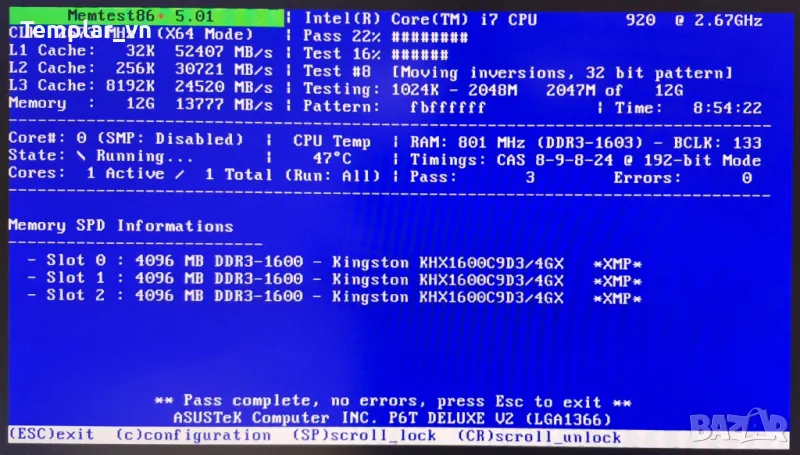Image resolution: width=800 pixels, height=455 pixels.
Task: Click the *XMP* tag on Slot 2
Action: click(x=617, y=298)
